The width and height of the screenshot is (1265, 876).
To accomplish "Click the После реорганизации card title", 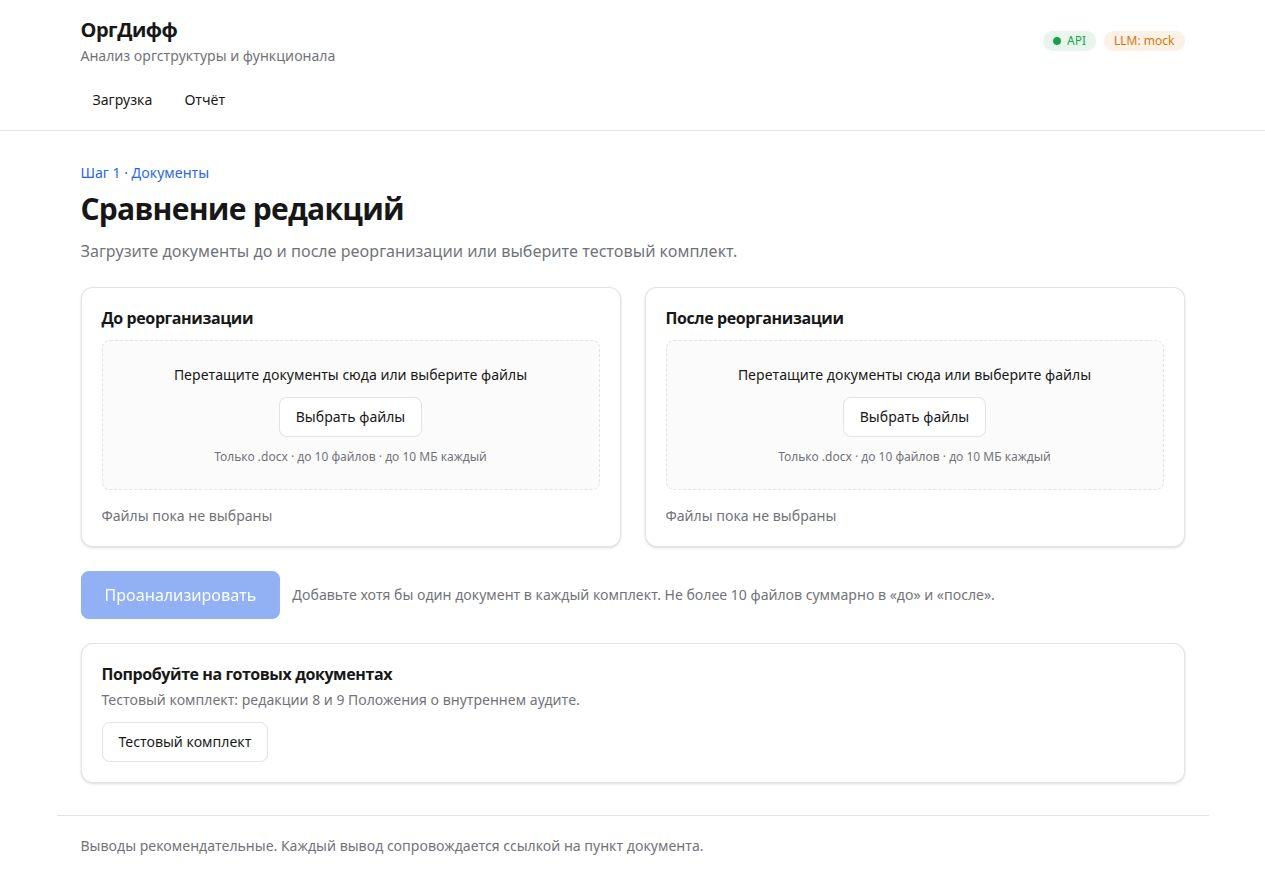I will [755, 318].
